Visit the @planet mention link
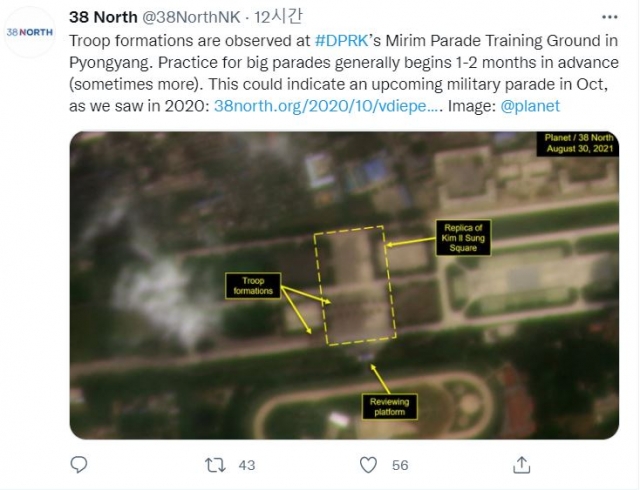 [530, 106]
